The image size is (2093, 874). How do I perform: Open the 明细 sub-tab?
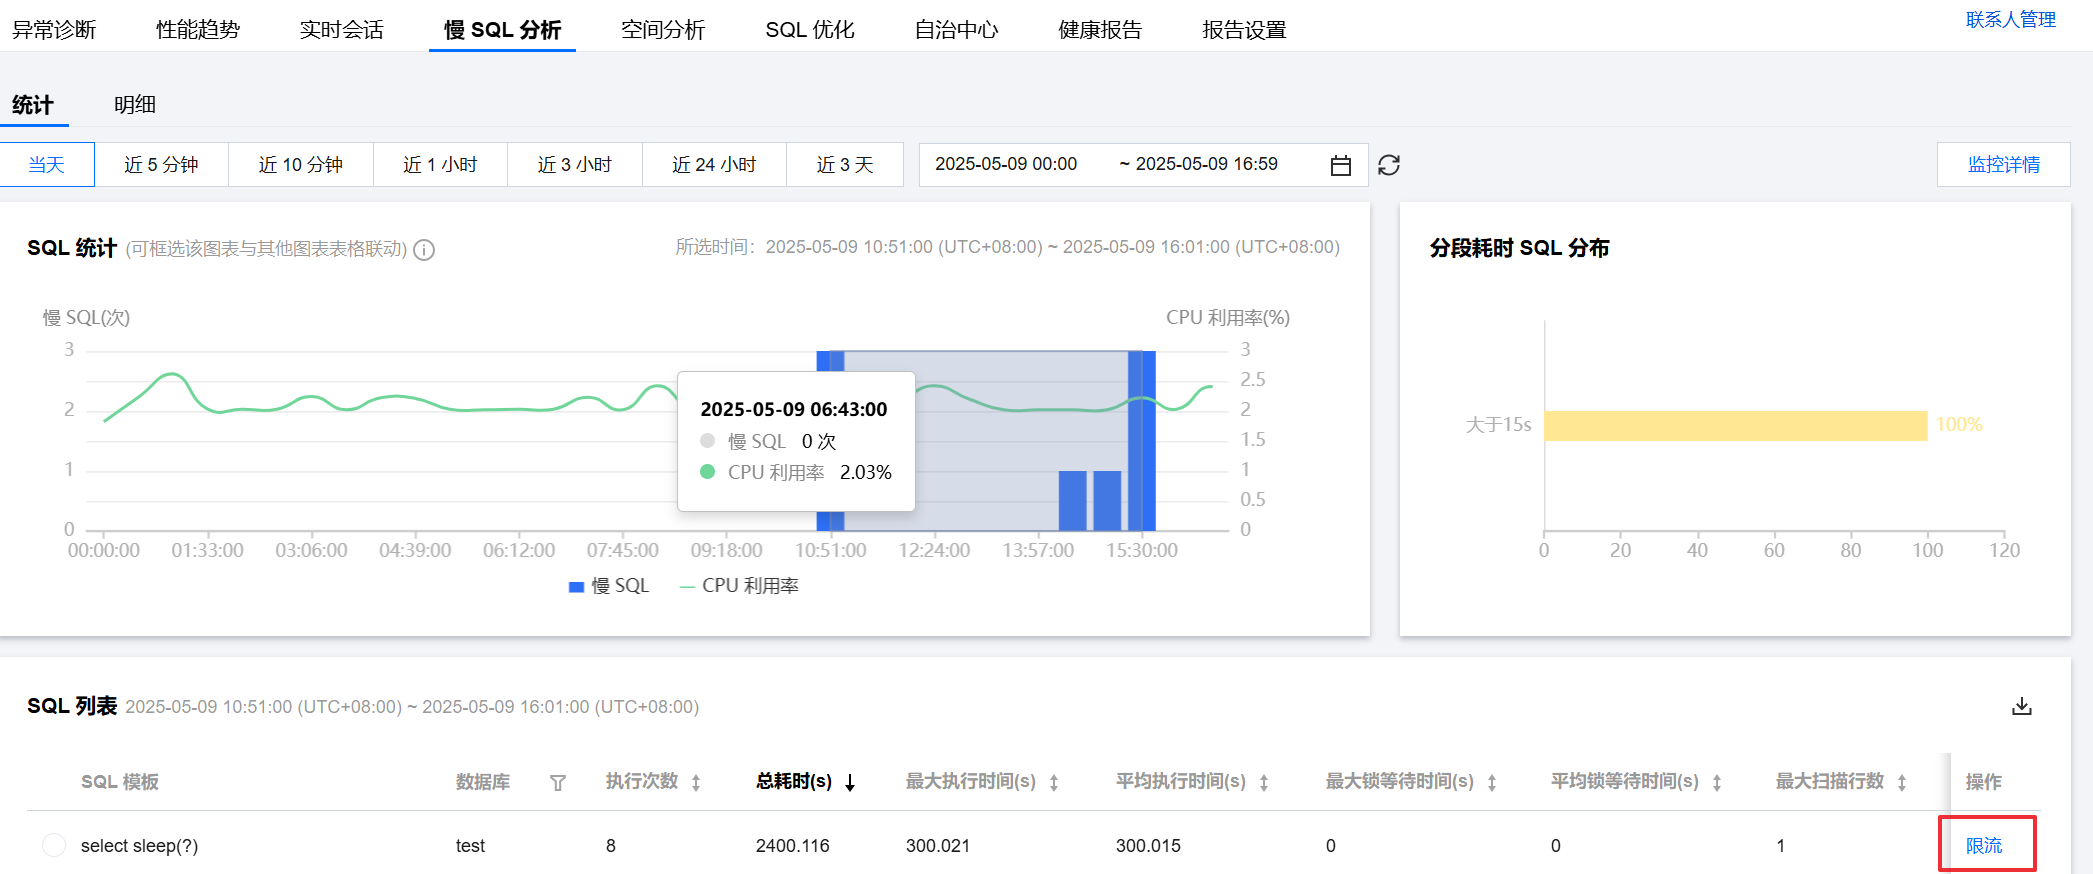point(135,105)
